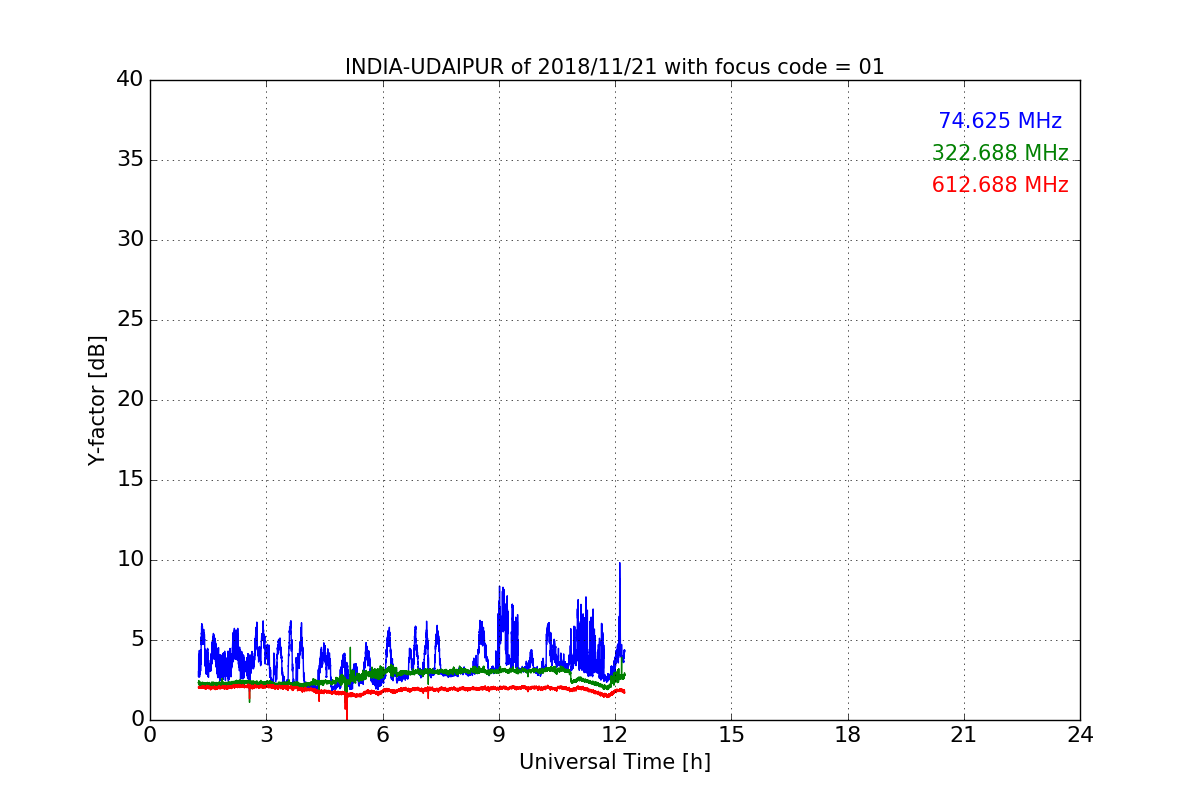Click the y-axis tick label 10
Image resolution: width=1200 pixels, height=800 pixels.
[130, 560]
